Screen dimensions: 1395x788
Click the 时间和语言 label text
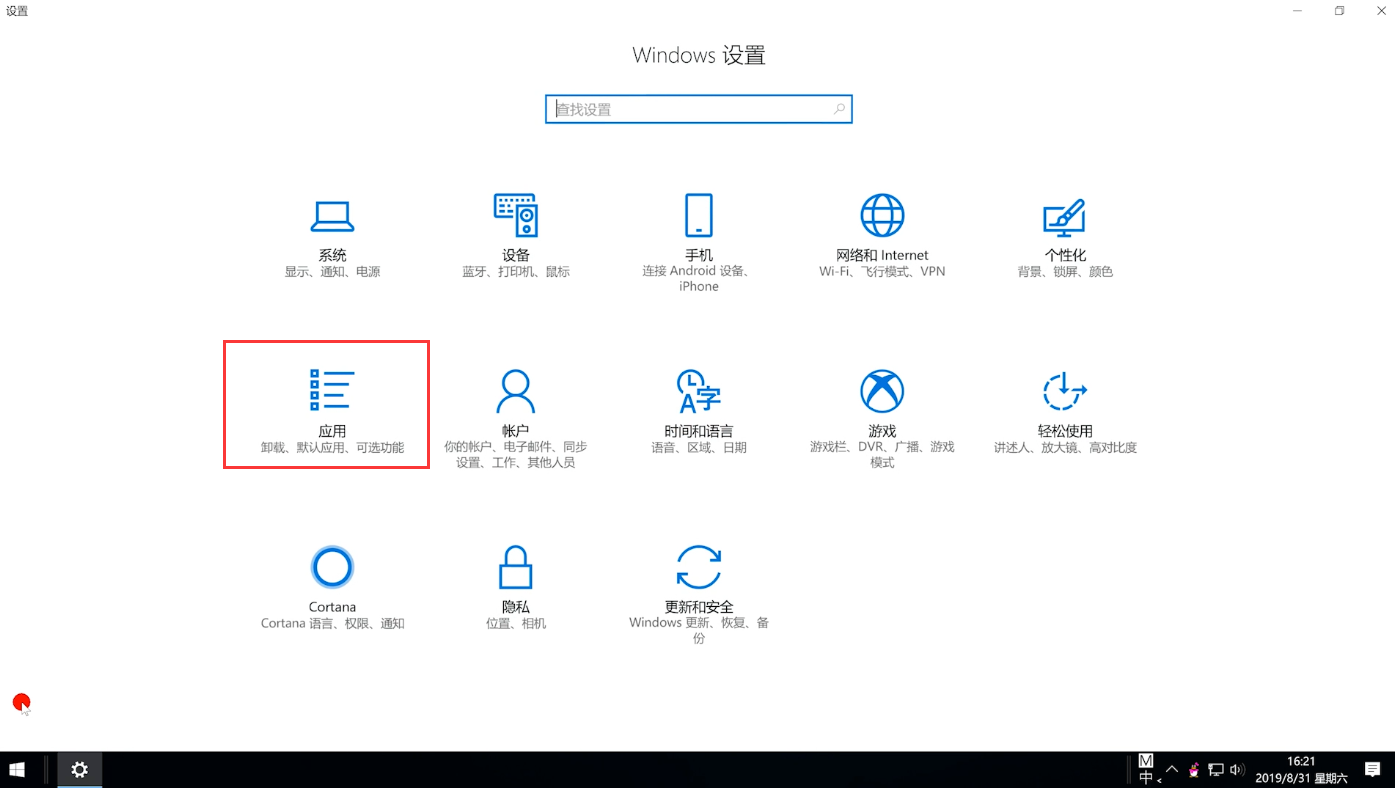tap(699, 431)
